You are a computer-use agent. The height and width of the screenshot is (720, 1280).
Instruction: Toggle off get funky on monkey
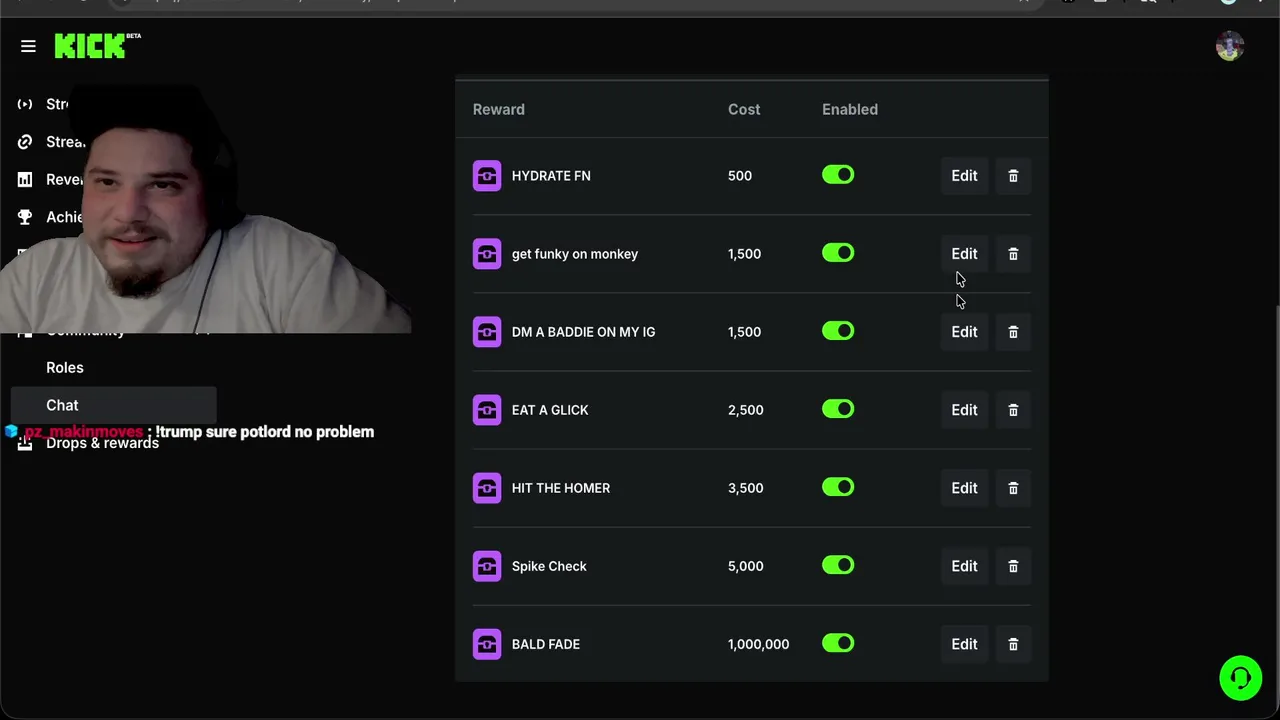838,253
